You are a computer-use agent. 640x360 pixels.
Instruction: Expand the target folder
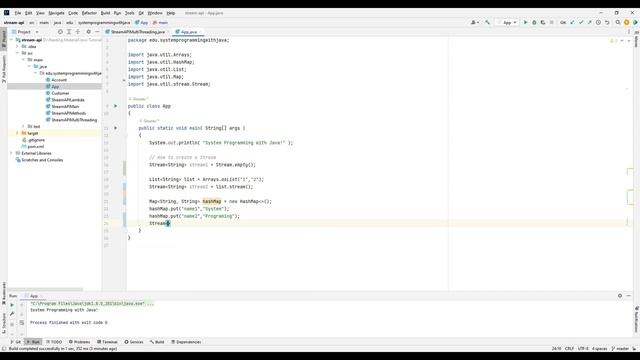pyautogui.click(x=18, y=133)
